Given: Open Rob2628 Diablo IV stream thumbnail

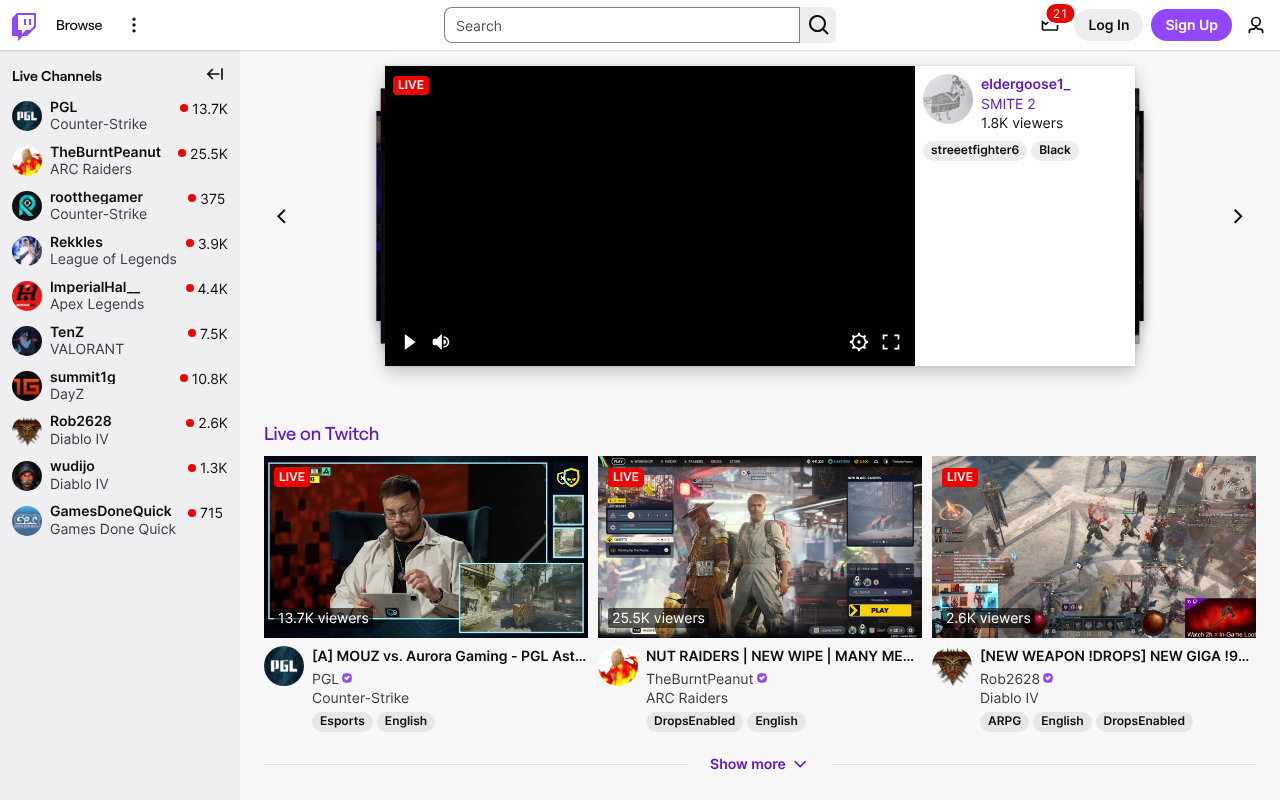Looking at the screenshot, I should (1094, 547).
